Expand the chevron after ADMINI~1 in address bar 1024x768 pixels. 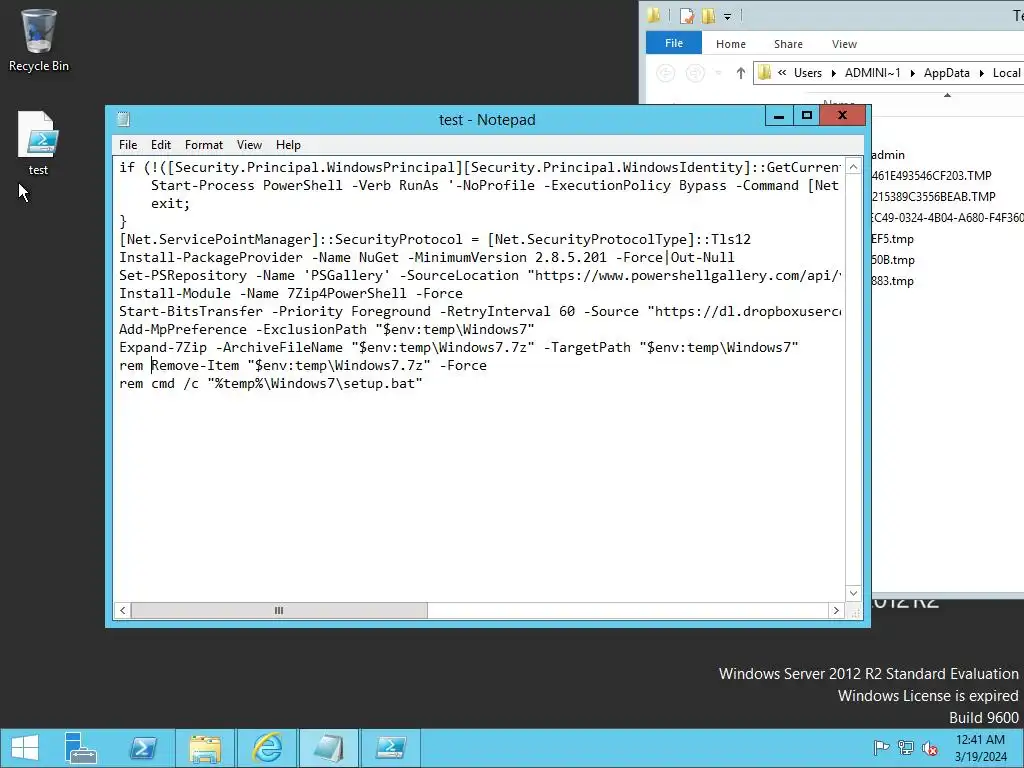912,73
